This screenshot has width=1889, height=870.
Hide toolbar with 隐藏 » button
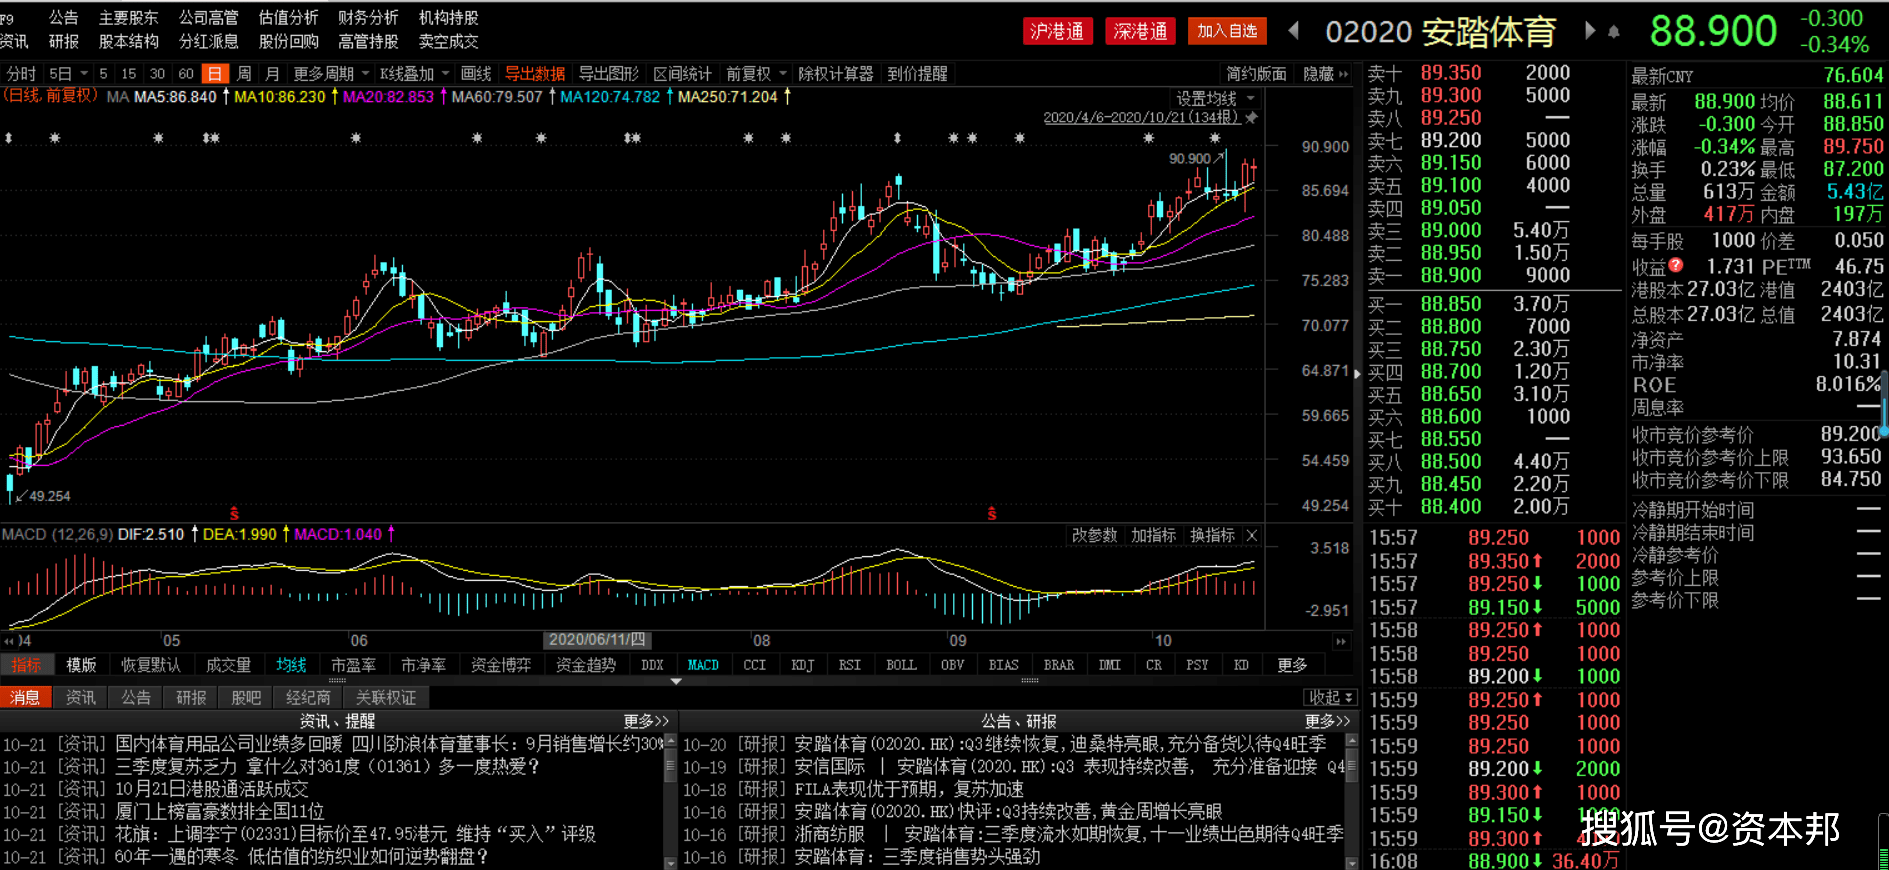pyautogui.click(x=1326, y=74)
